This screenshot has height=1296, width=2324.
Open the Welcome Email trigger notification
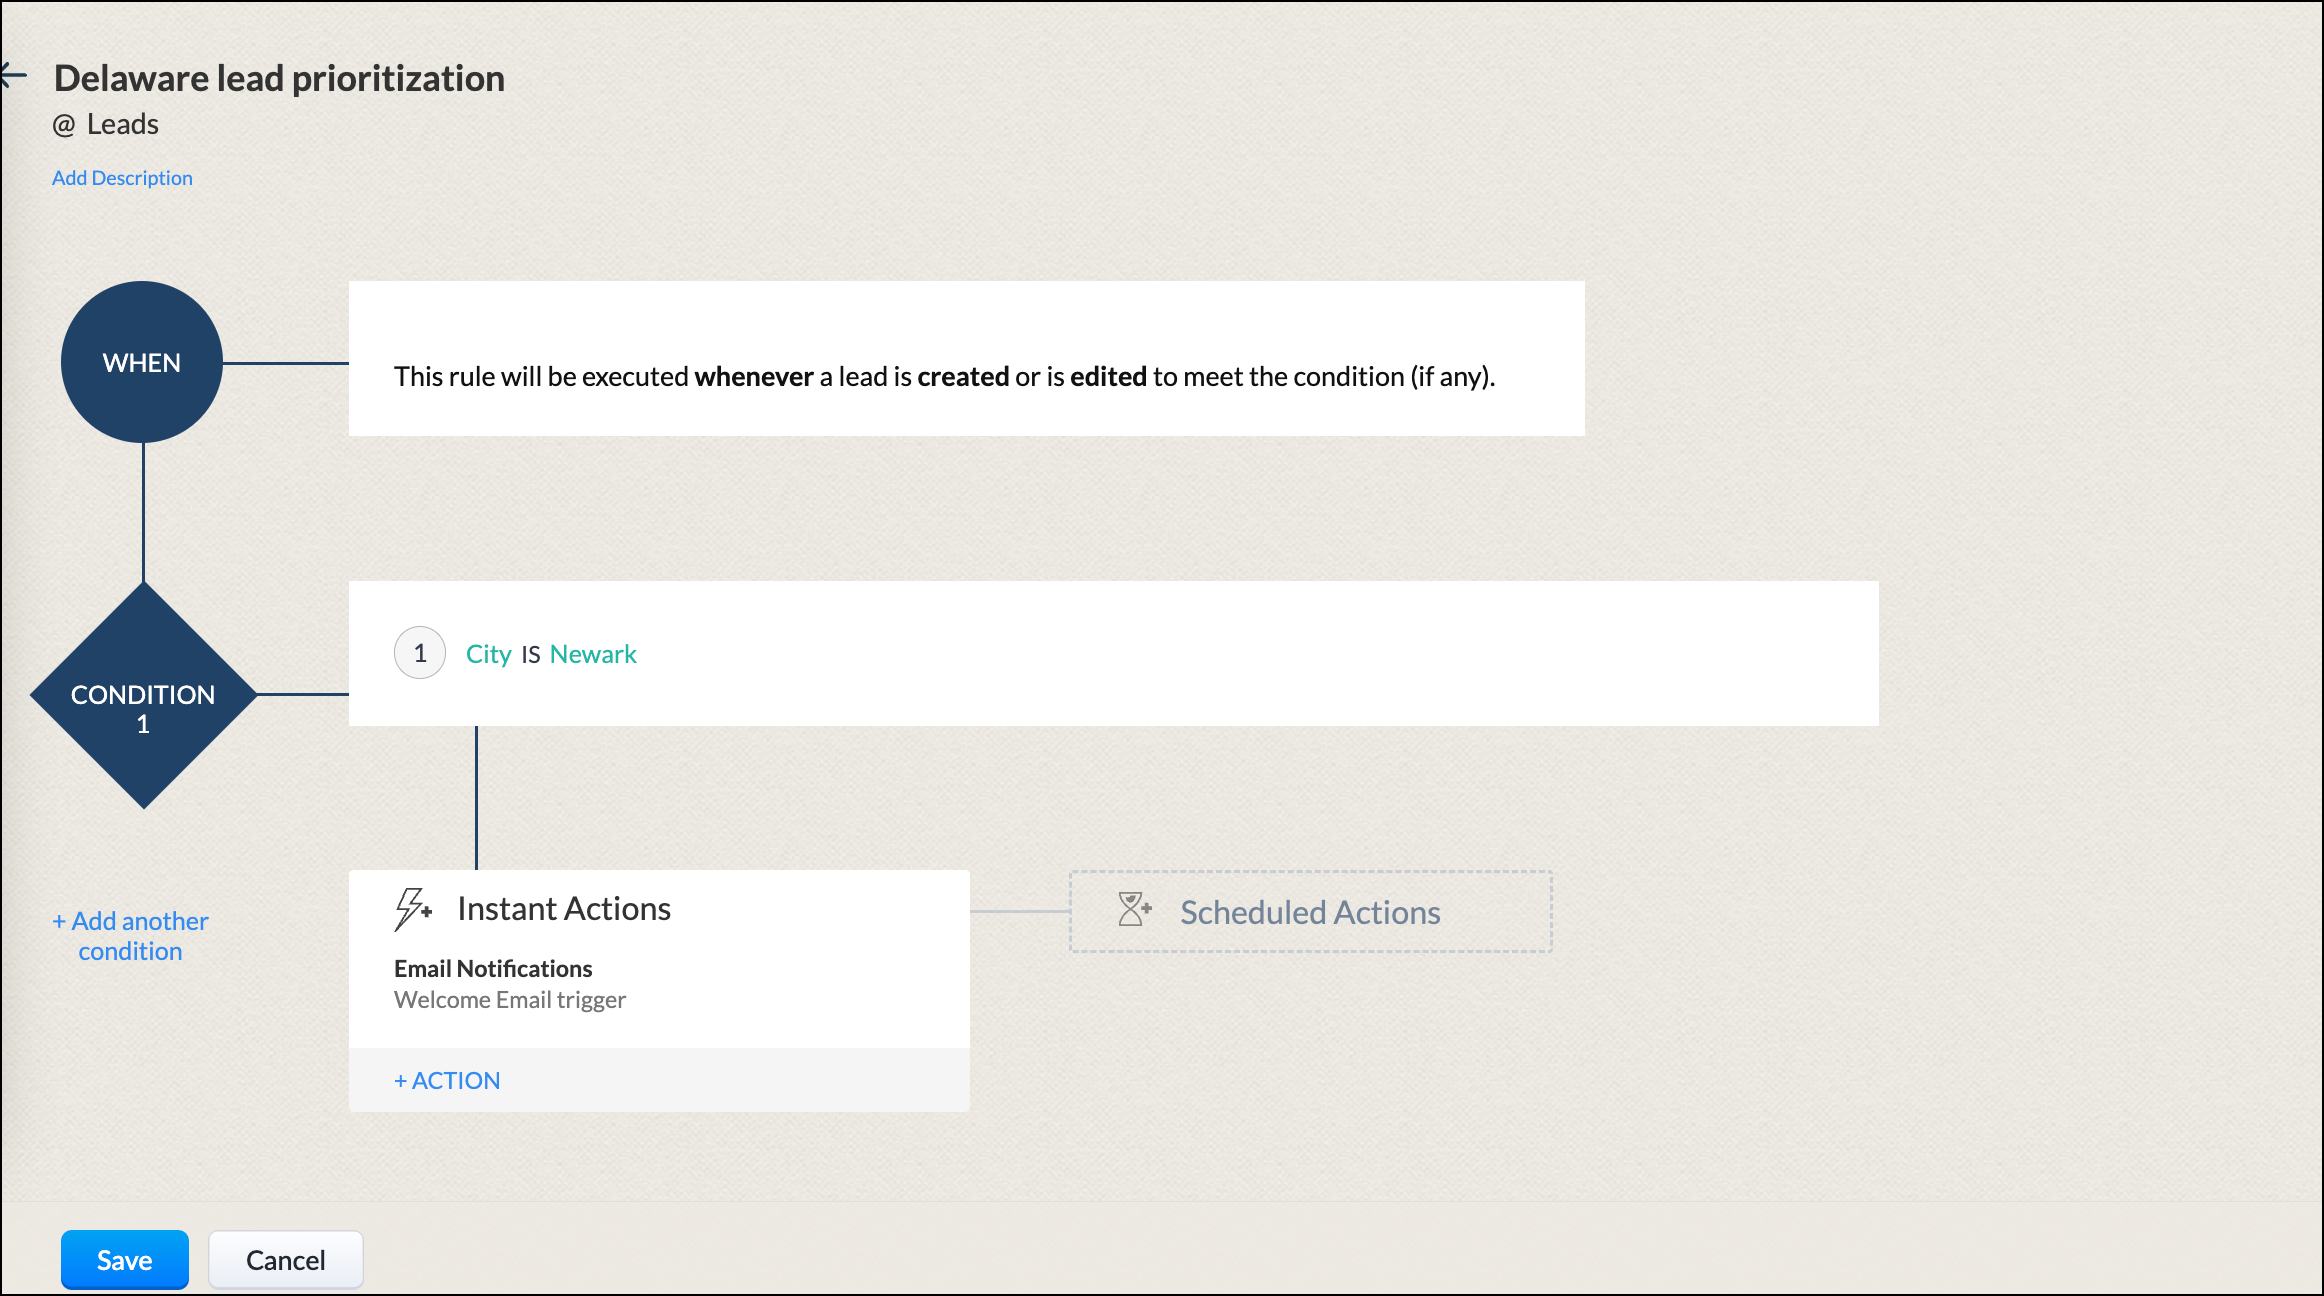tap(509, 1000)
